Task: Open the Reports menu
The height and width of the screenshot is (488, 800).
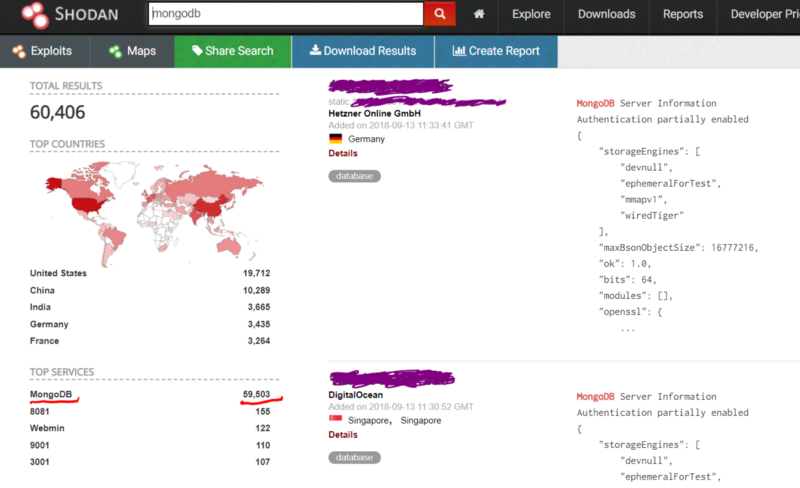Action: coord(683,14)
